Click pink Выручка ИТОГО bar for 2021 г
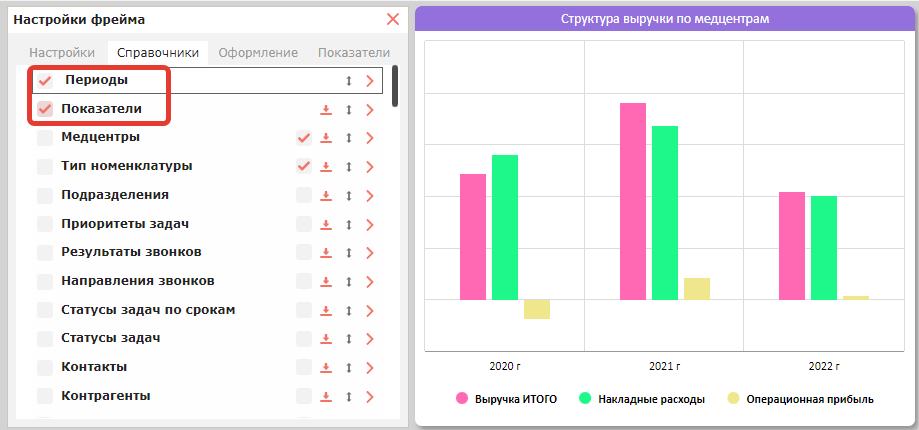 point(633,202)
